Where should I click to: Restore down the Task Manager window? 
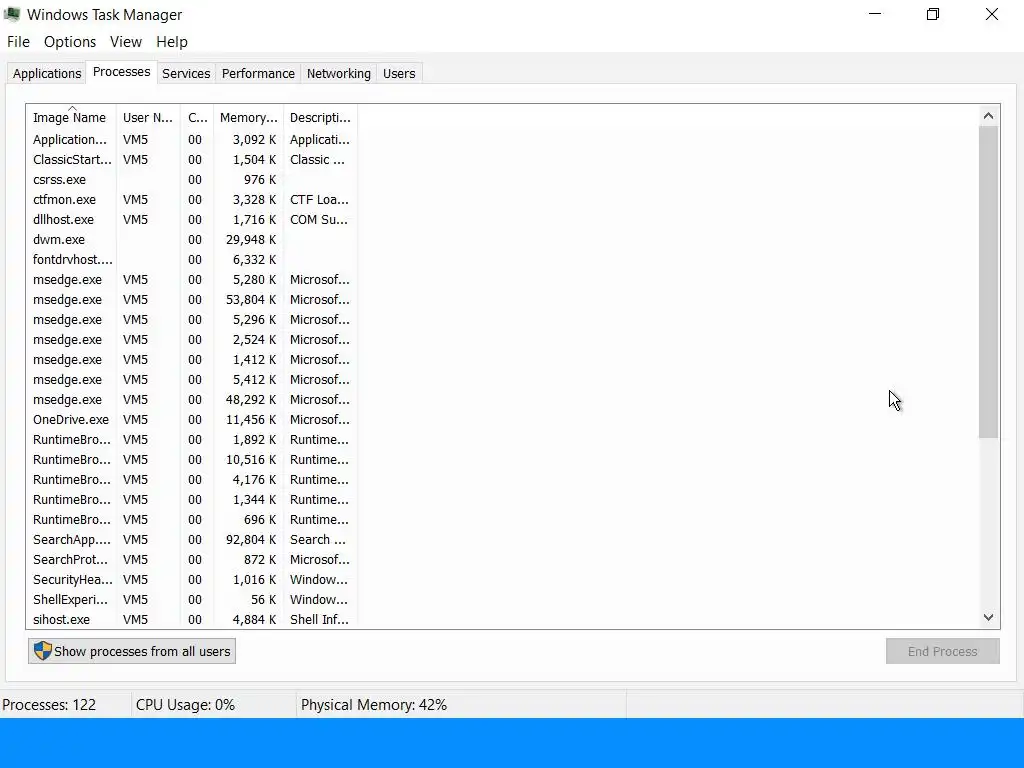(933, 14)
